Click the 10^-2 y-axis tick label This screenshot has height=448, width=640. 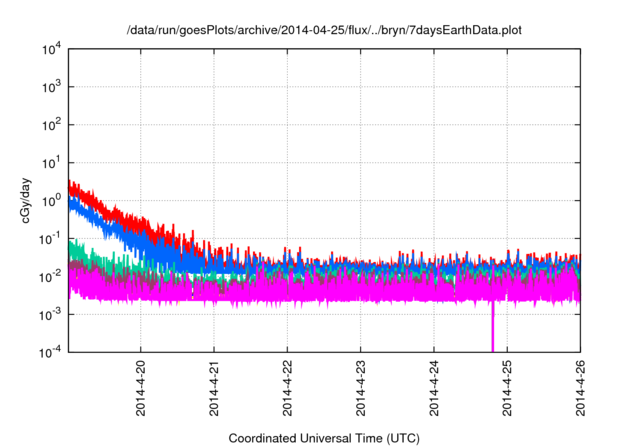(x=50, y=277)
